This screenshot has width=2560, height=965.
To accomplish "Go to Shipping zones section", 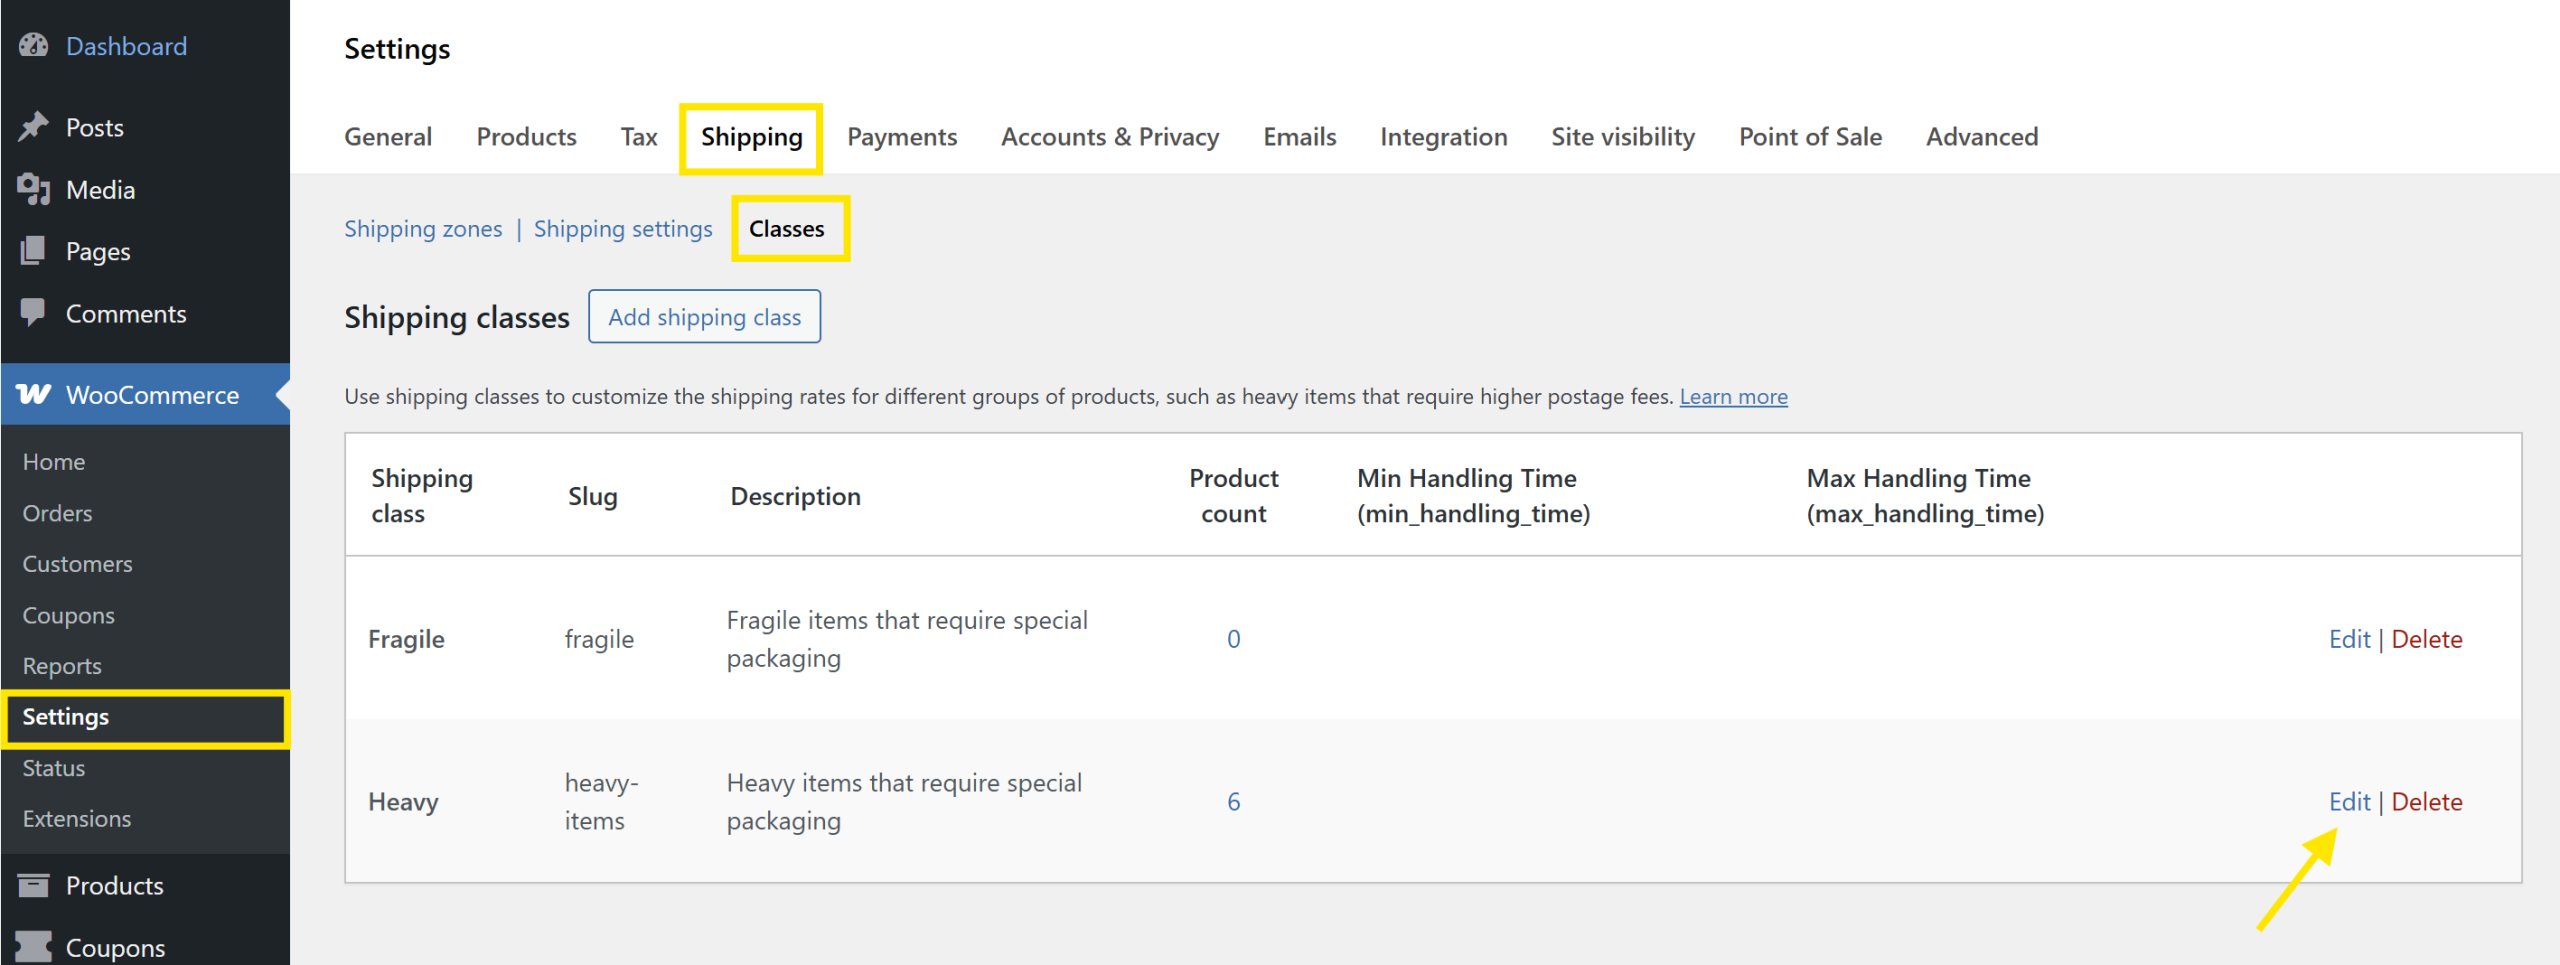I will pyautogui.click(x=423, y=229).
